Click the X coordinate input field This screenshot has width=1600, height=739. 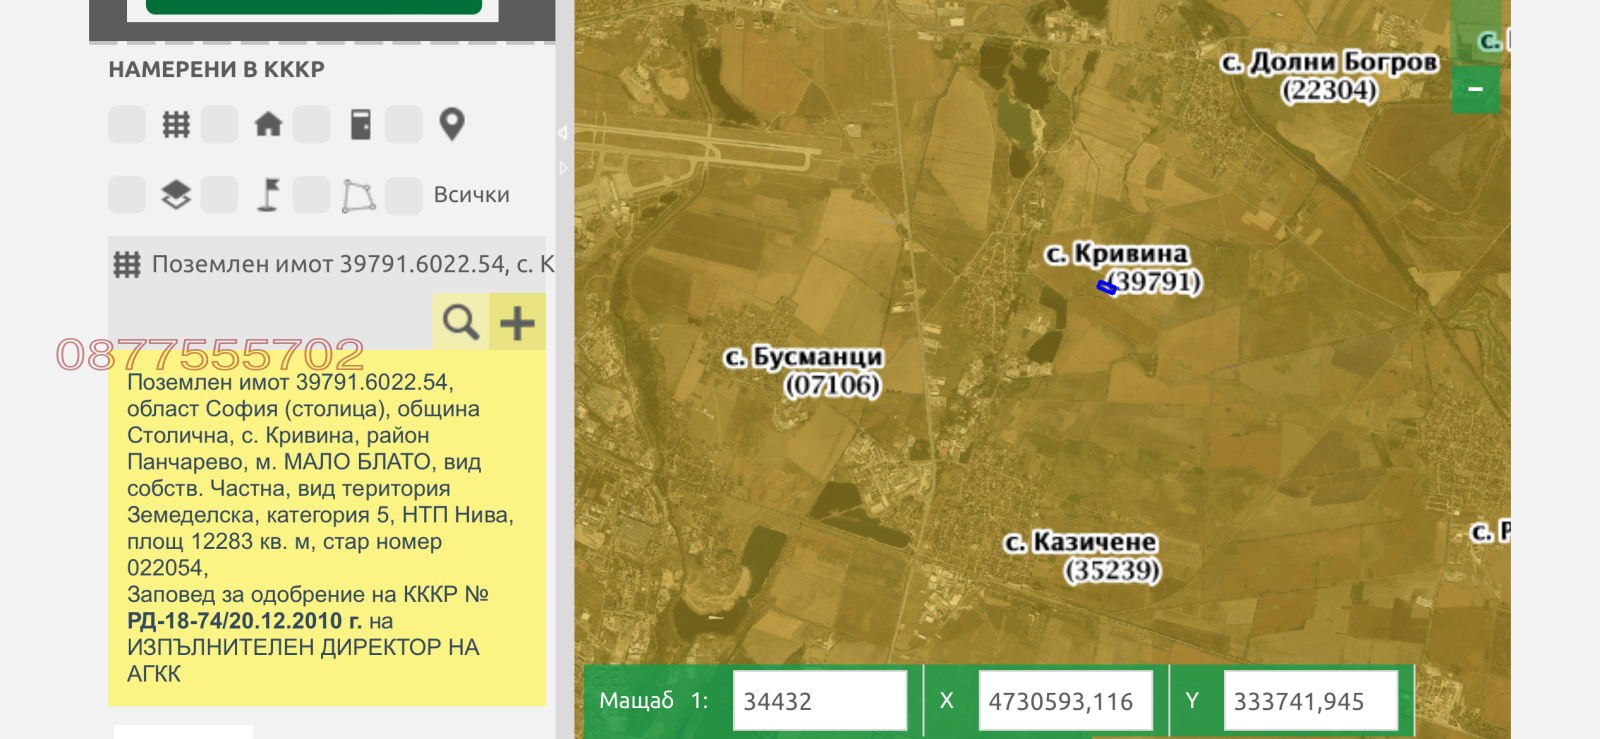[x=1064, y=701]
